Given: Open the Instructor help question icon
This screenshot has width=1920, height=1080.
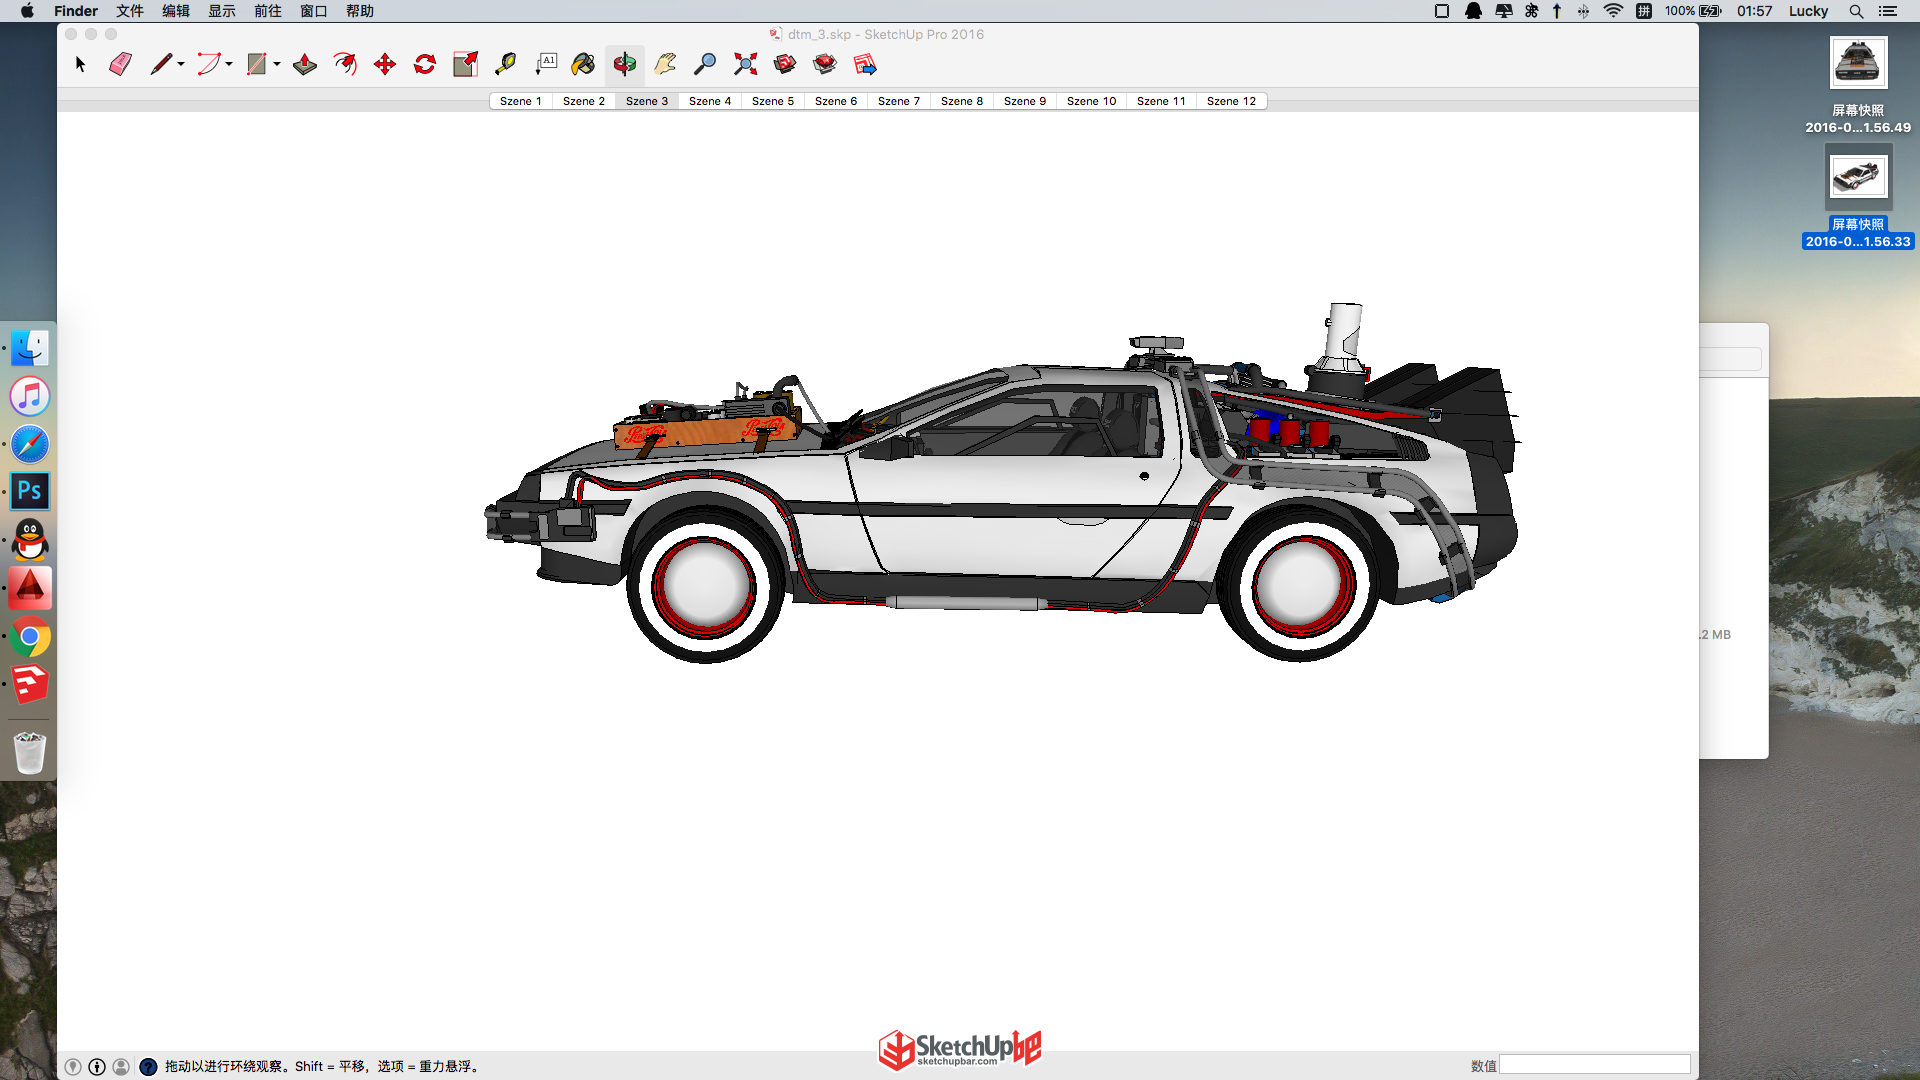Looking at the screenshot, I should pos(148,1067).
